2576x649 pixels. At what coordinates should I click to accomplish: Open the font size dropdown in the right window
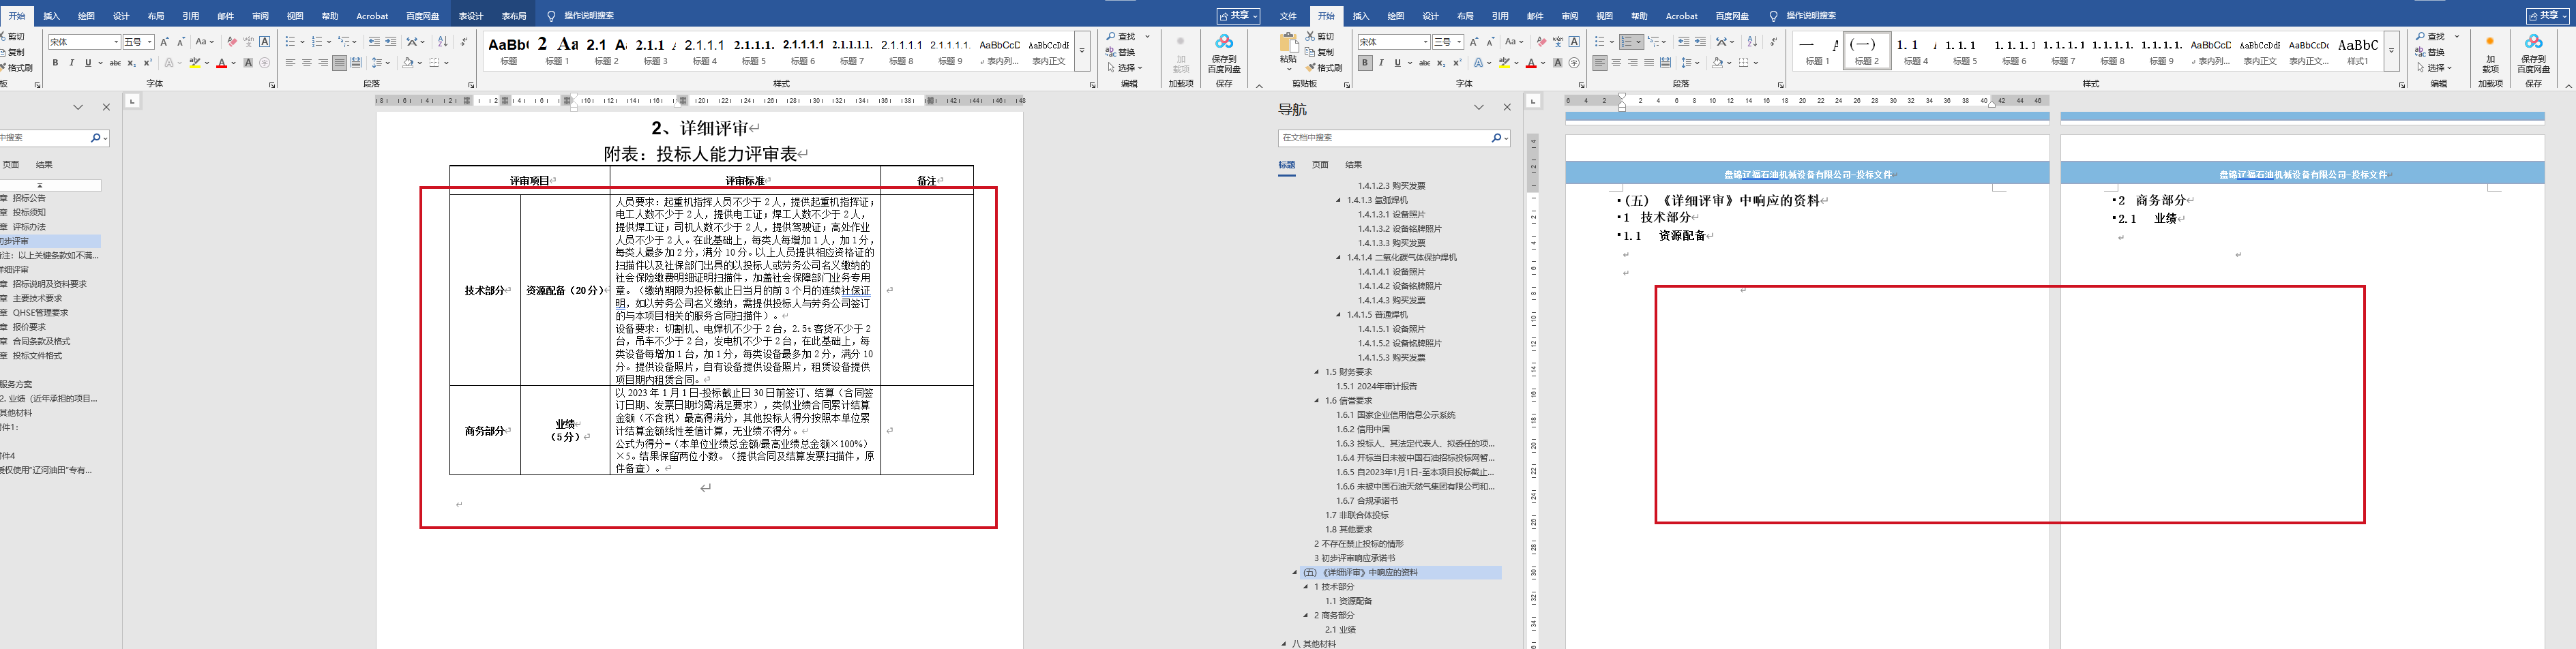coord(1459,42)
